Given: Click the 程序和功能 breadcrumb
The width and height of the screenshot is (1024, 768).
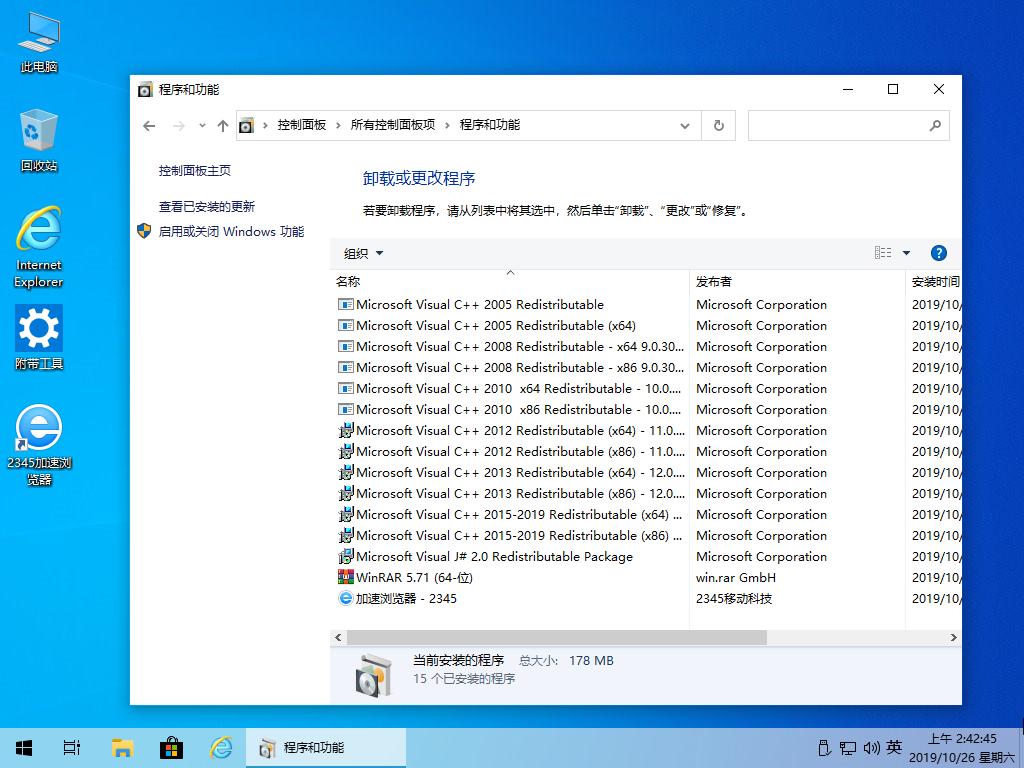Looking at the screenshot, I should click(x=490, y=125).
